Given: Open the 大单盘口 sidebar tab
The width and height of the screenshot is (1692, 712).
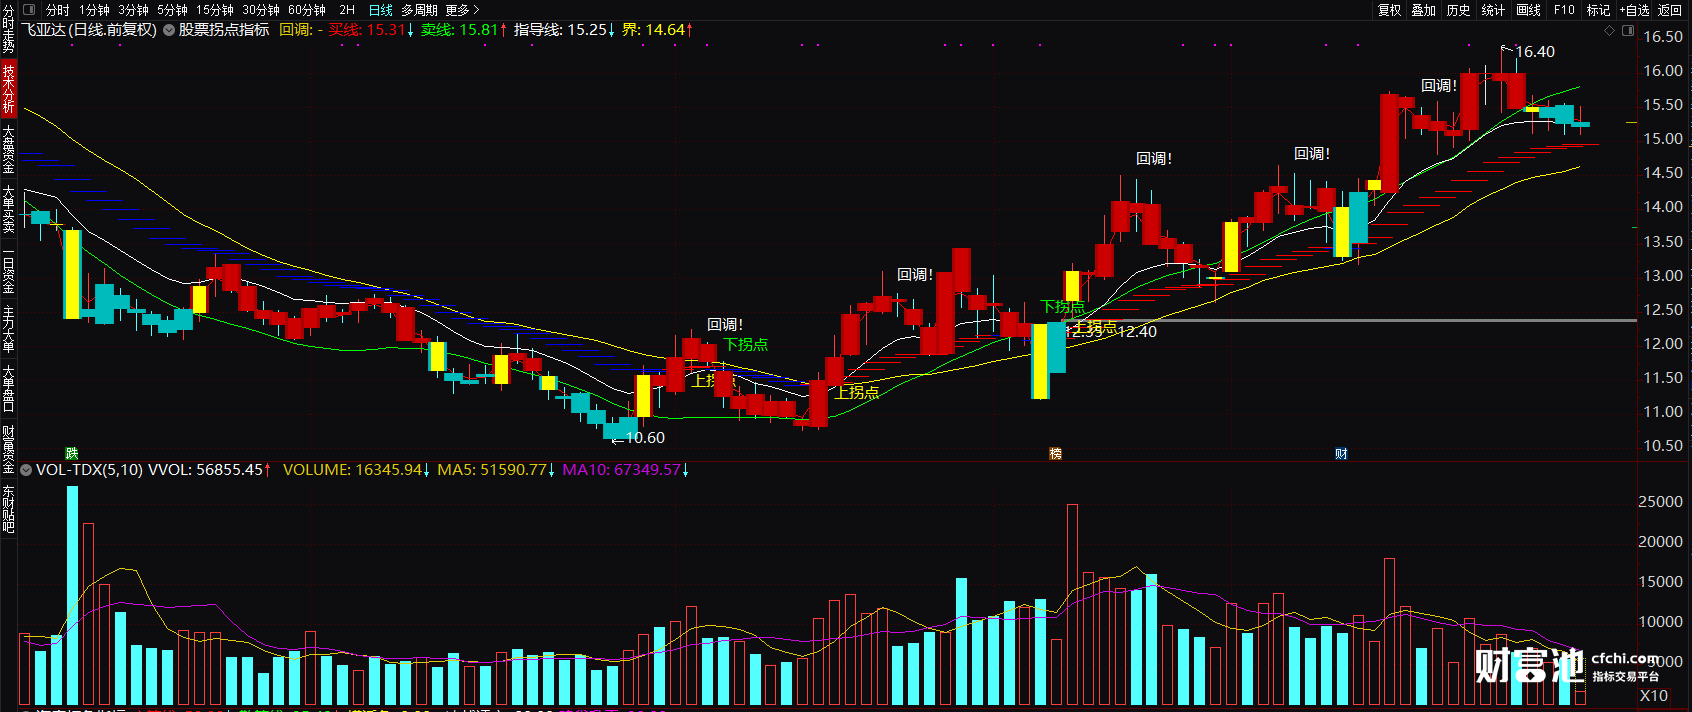Looking at the screenshot, I should pos(8,389).
